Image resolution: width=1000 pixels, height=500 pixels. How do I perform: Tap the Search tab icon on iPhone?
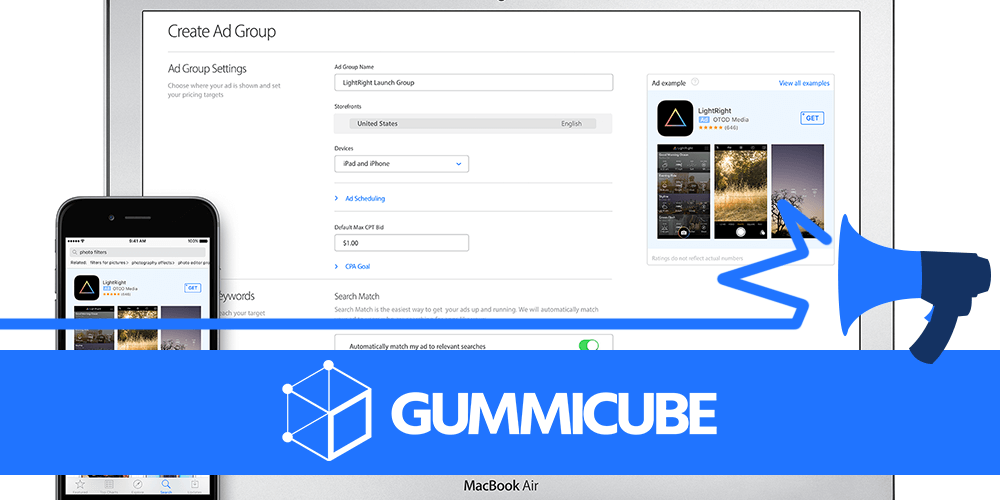point(166,485)
